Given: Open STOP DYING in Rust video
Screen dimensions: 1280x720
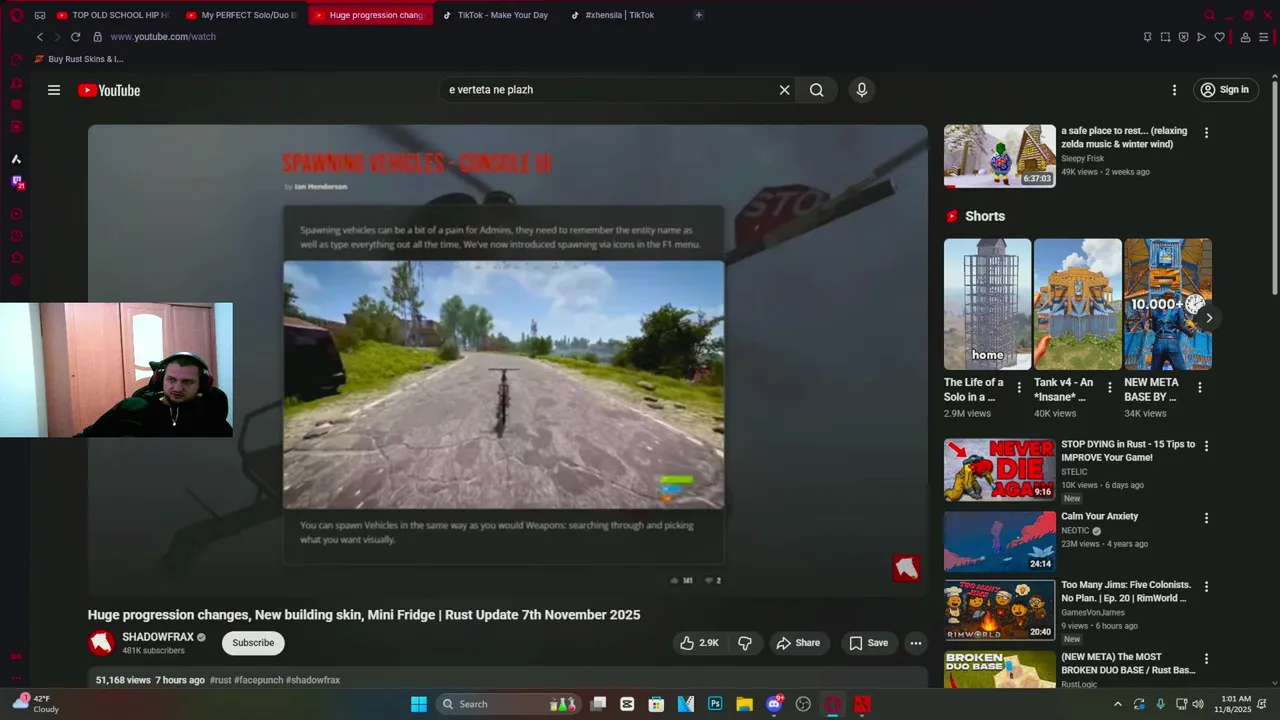Looking at the screenshot, I should (x=999, y=470).
